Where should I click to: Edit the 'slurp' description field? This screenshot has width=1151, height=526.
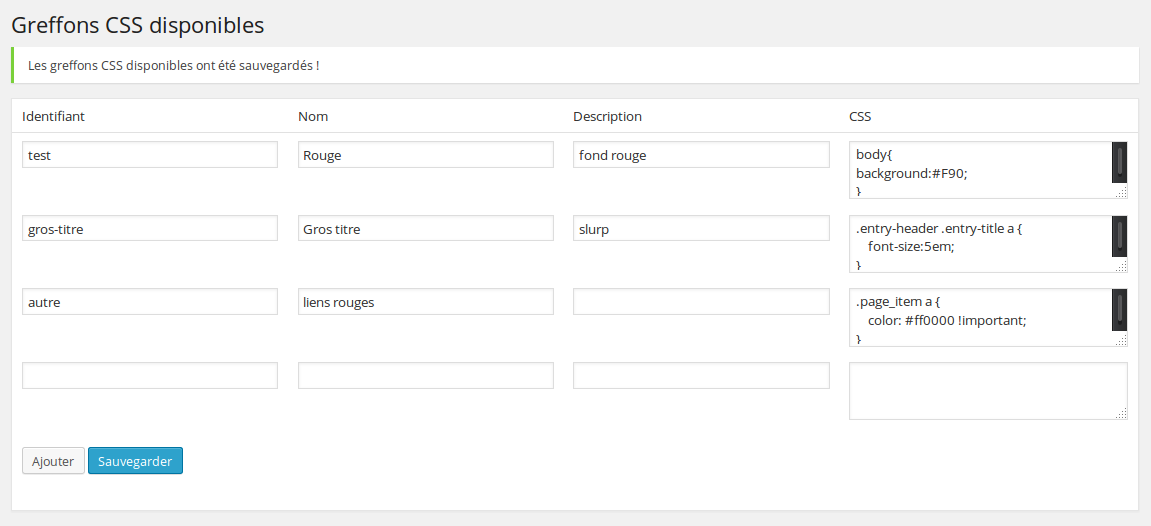pyautogui.click(x=701, y=228)
